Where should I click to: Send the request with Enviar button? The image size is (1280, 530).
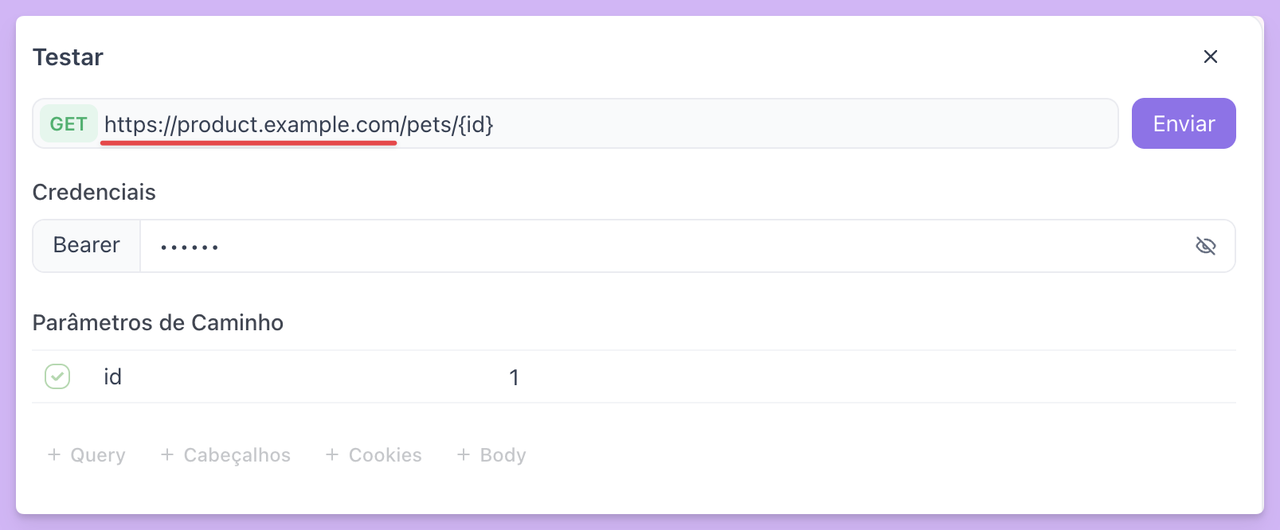[1184, 124]
